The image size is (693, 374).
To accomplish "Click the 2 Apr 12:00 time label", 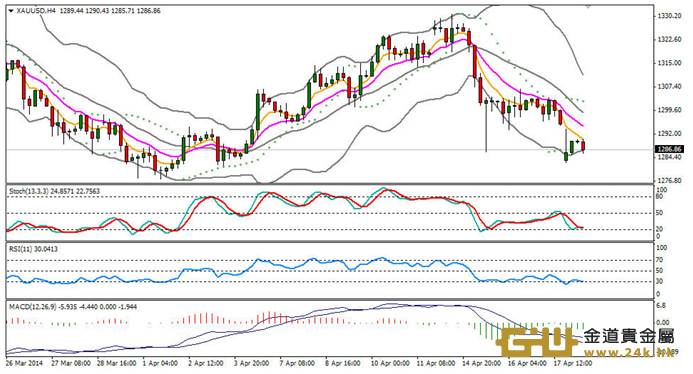I will click(206, 363).
